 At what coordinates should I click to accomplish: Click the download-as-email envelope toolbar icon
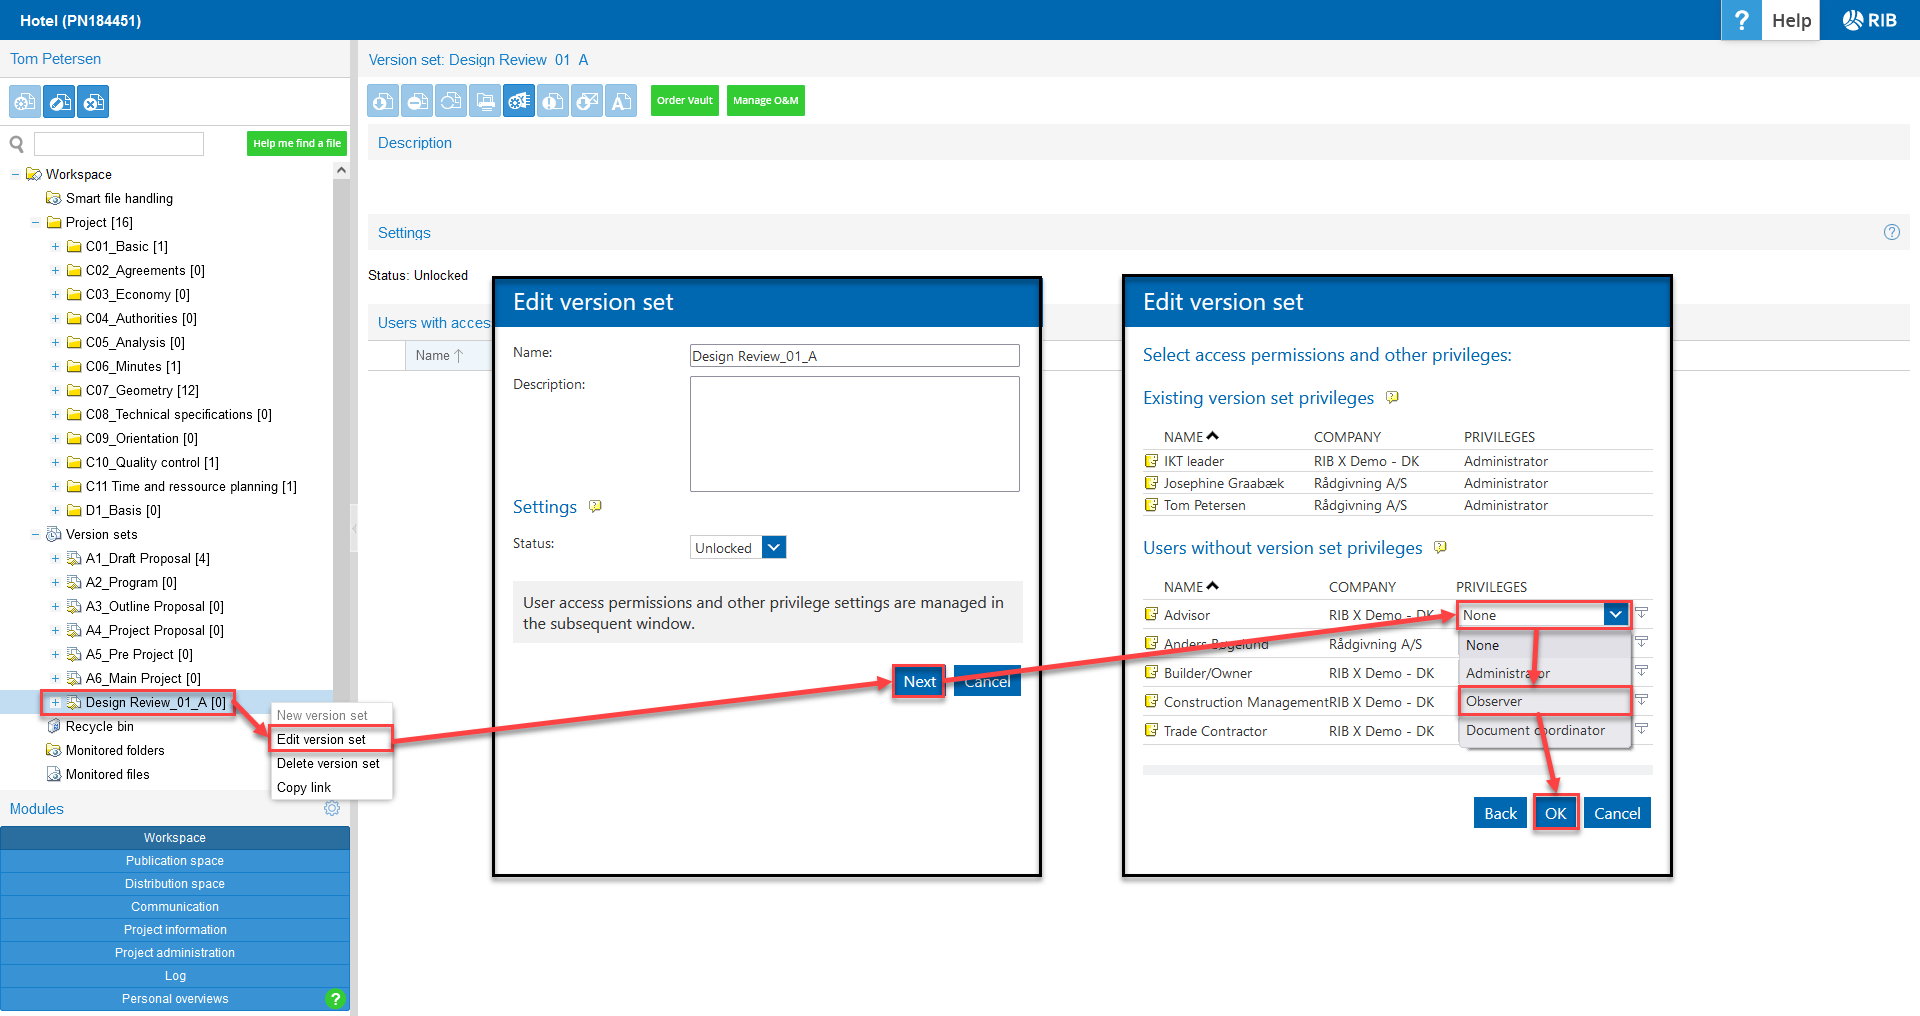point(587,101)
